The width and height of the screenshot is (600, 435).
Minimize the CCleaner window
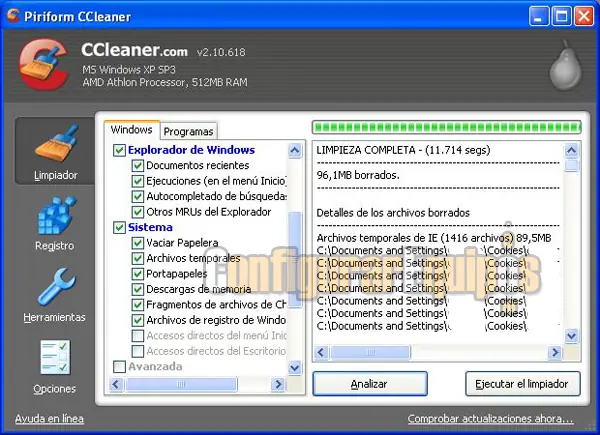(x=539, y=16)
